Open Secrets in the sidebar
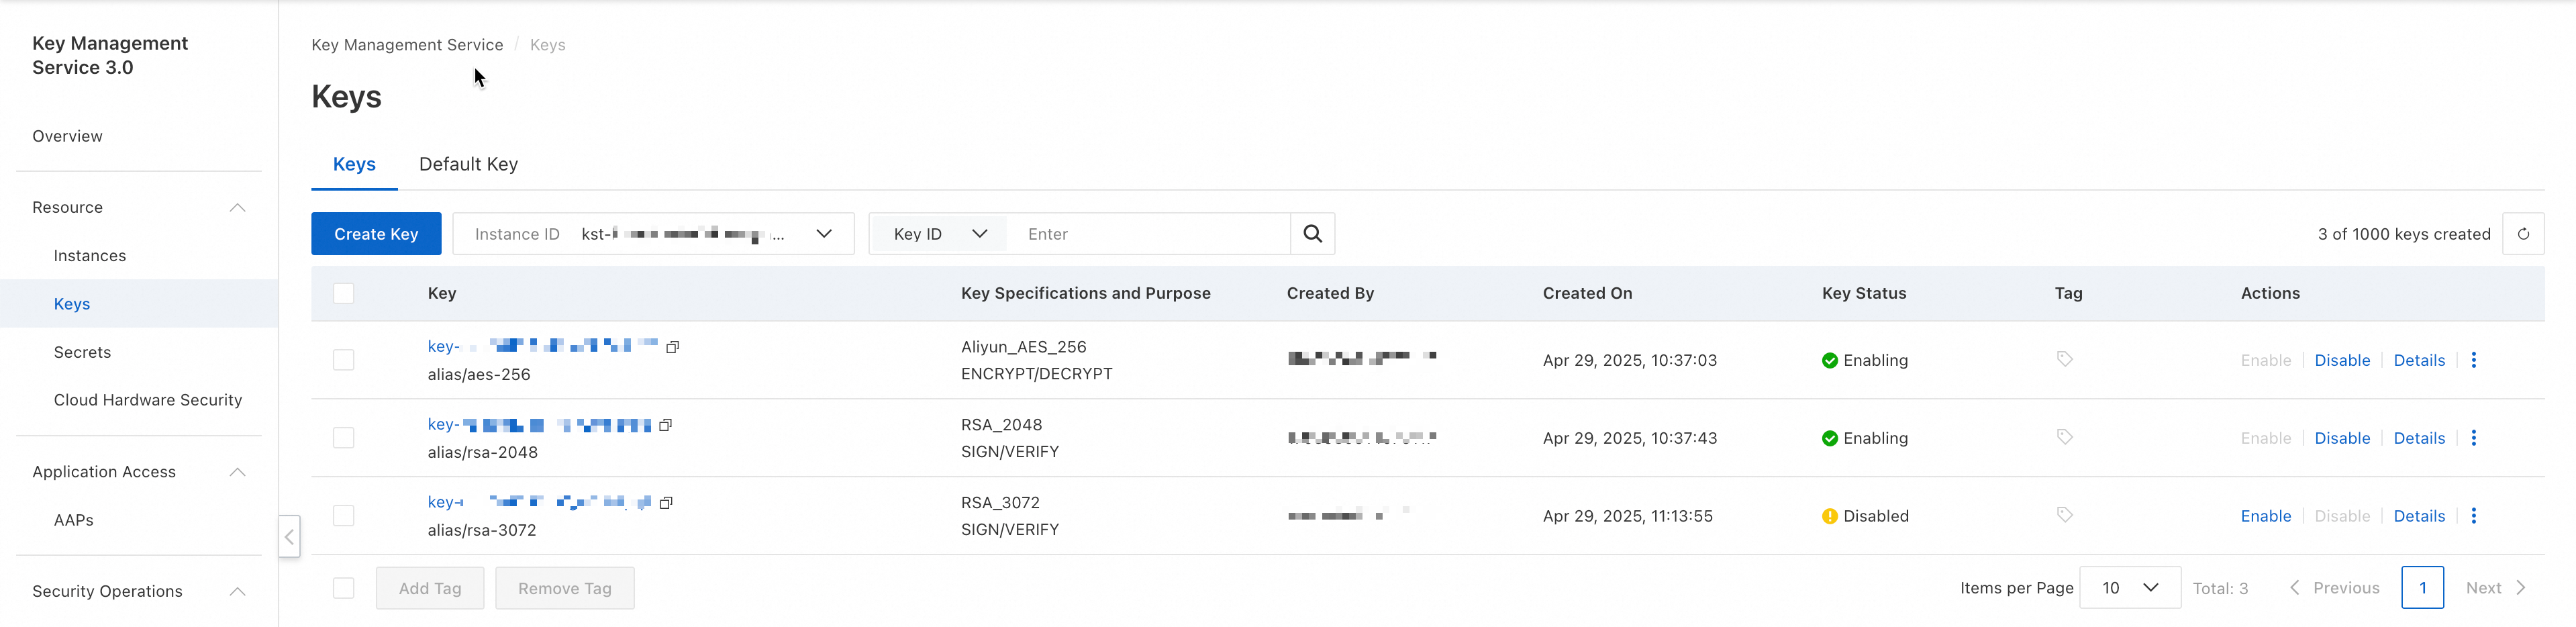This screenshot has height=627, width=2576. click(x=82, y=352)
